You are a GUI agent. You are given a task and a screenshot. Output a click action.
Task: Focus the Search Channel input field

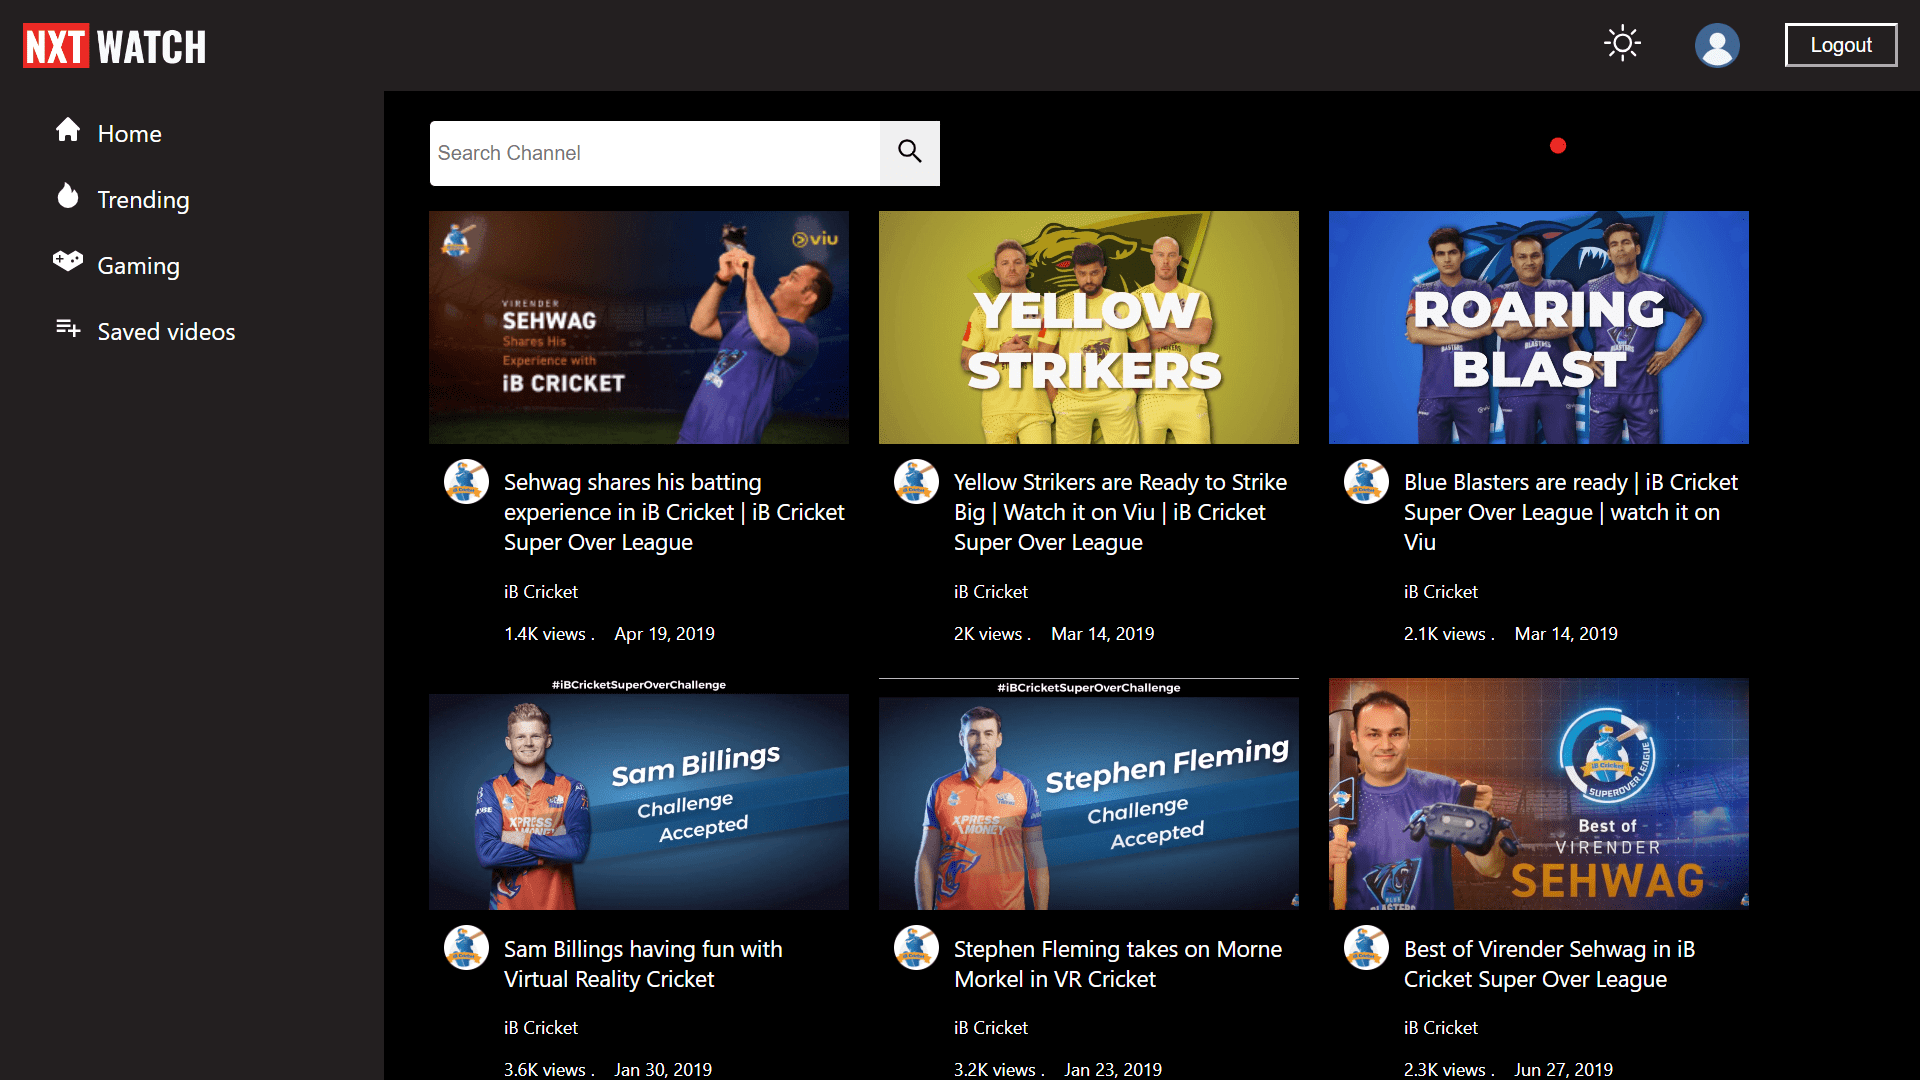point(654,153)
